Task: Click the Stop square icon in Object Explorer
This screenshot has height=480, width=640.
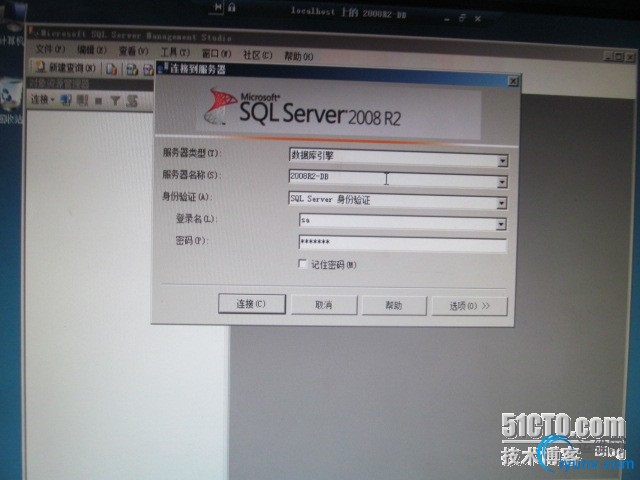Action: coord(98,100)
